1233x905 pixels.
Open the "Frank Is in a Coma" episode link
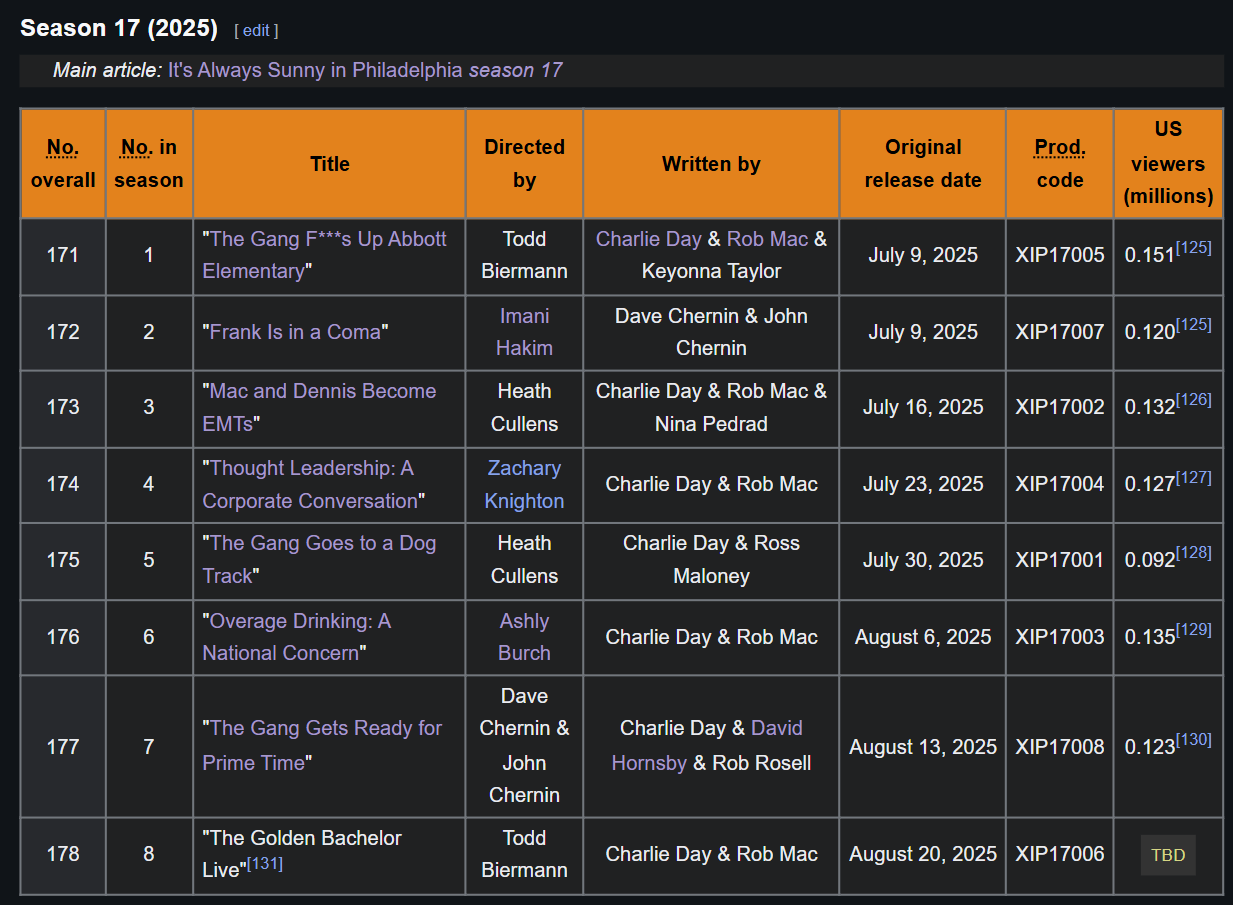click(x=295, y=332)
